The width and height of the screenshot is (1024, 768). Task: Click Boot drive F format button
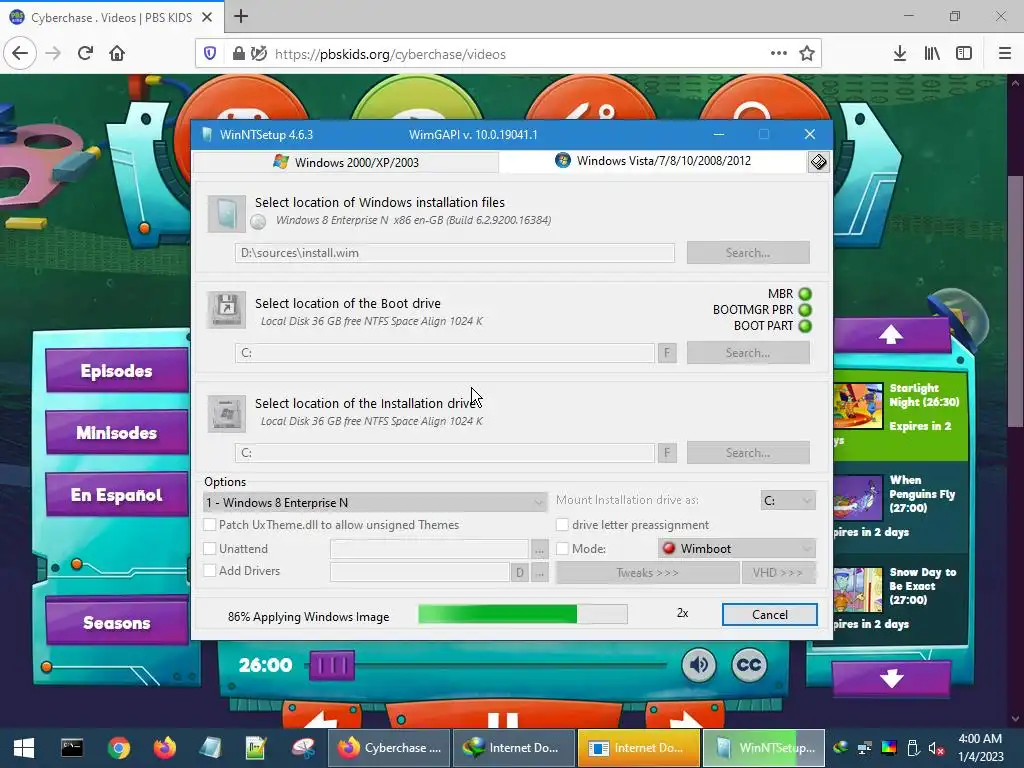click(x=667, y=353)
